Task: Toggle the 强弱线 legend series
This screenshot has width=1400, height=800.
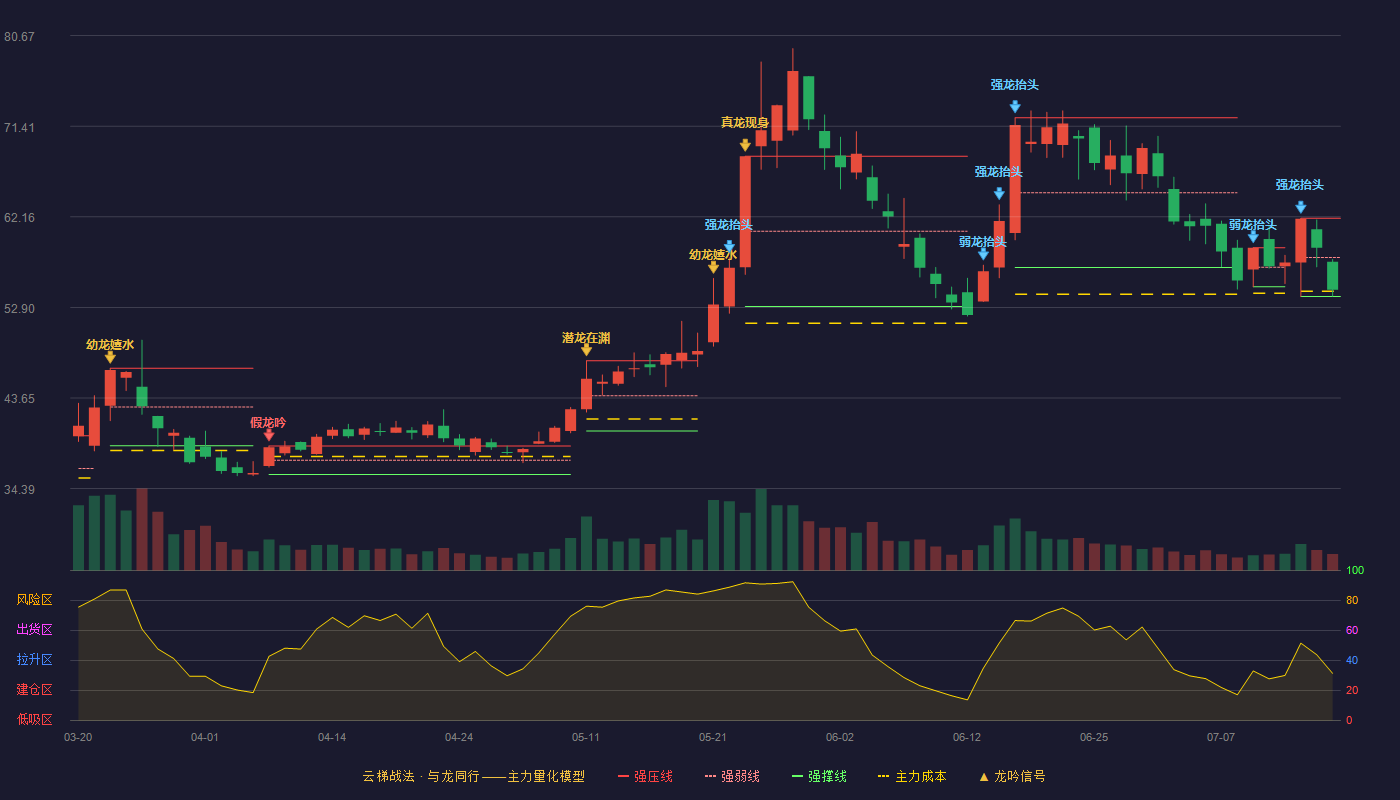Action: 732,776
